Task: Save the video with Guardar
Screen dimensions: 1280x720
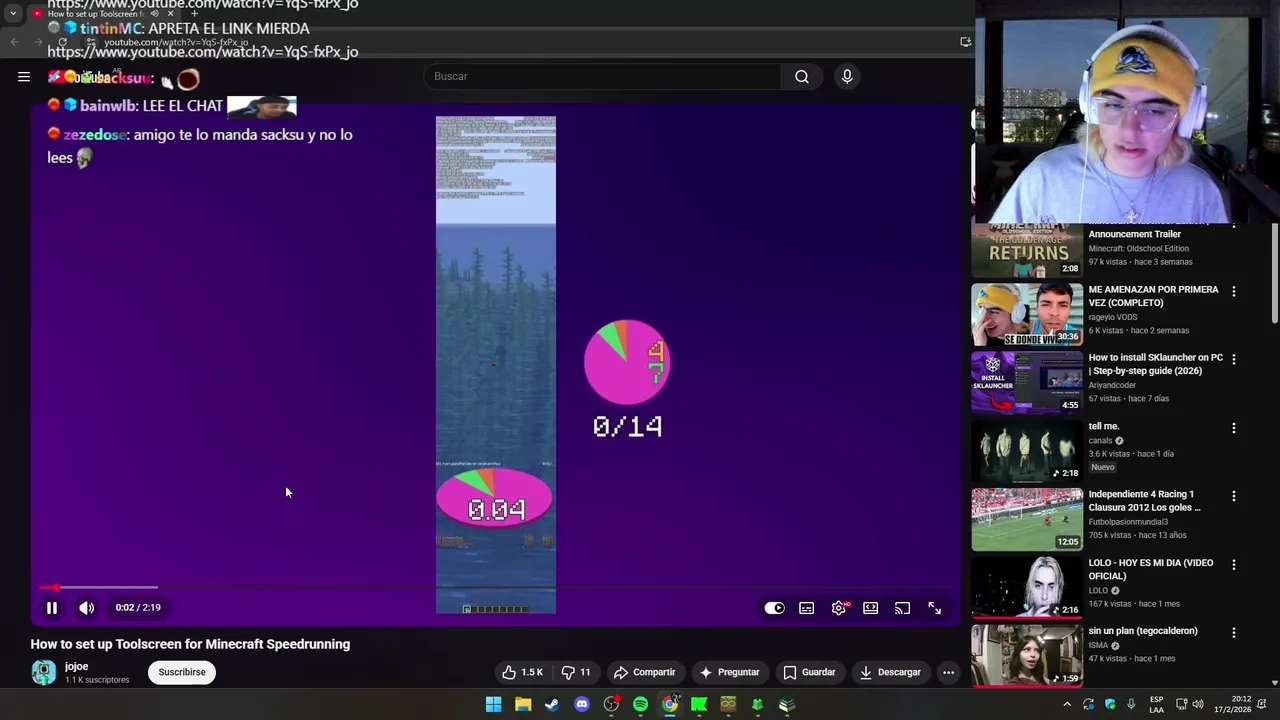Action: click(809, 672)
